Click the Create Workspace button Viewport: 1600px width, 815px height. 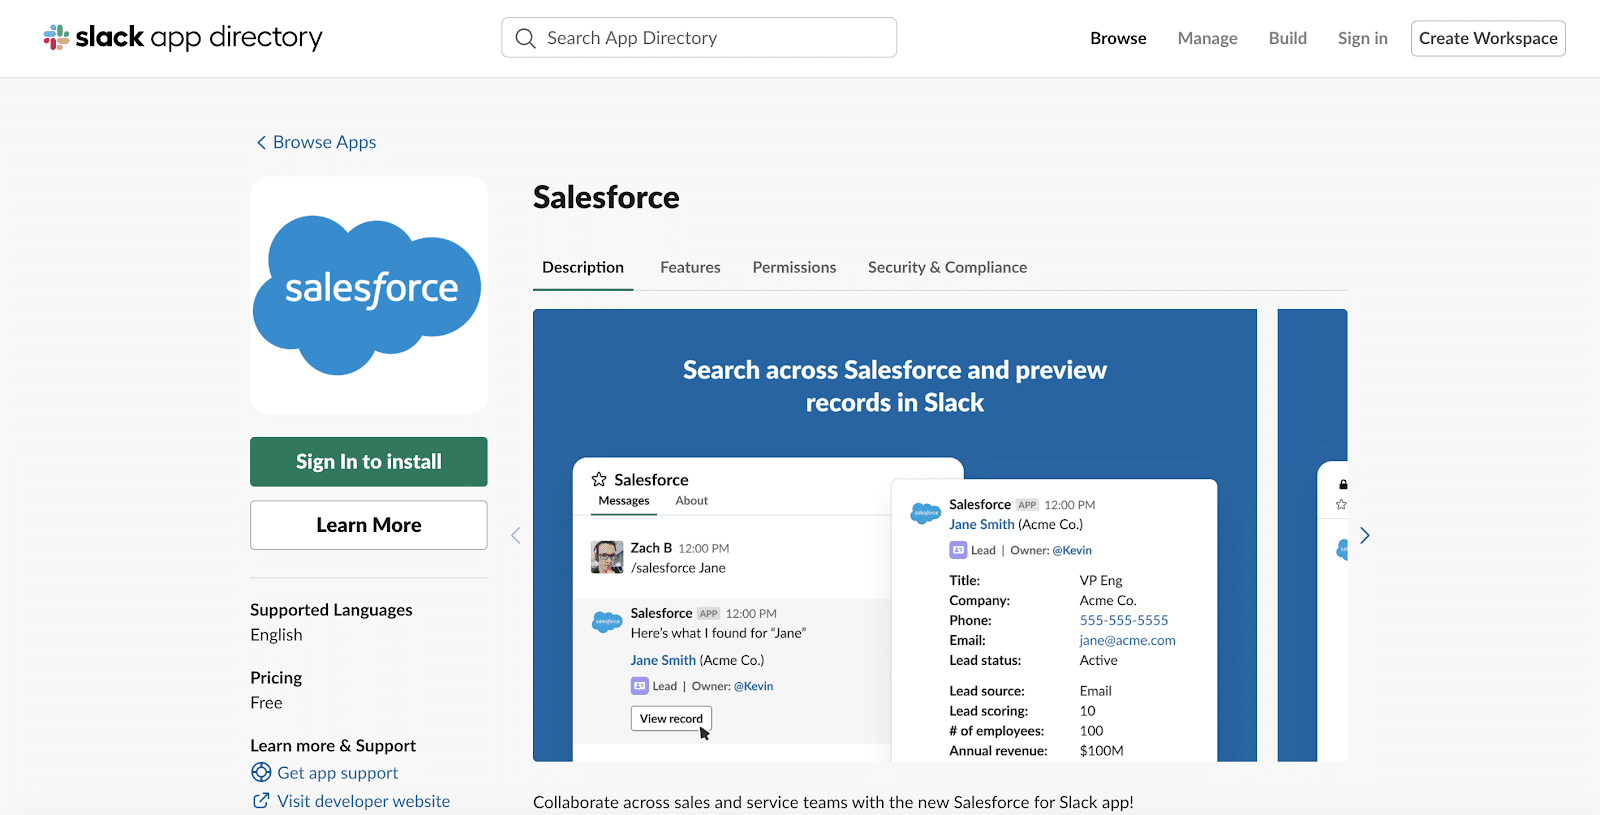coord(1488,38)
